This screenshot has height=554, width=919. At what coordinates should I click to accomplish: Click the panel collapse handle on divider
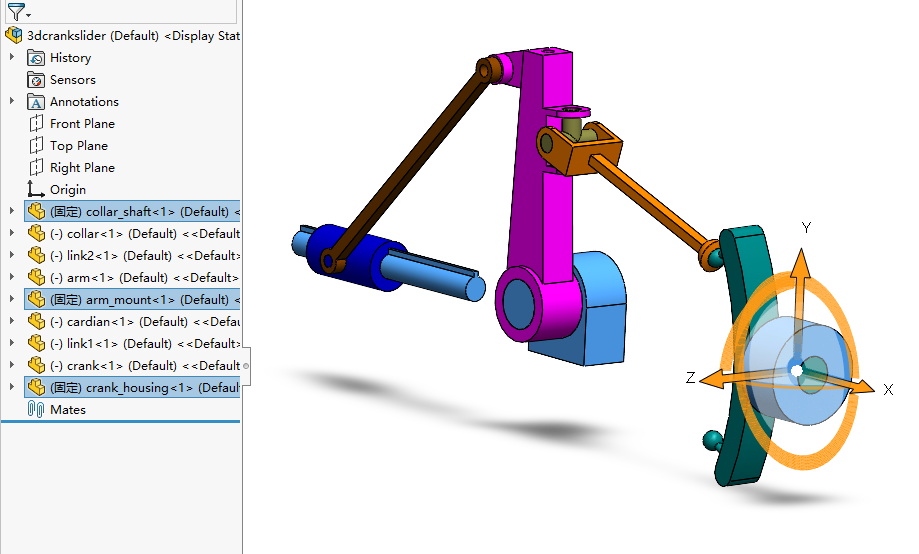coord(246,365)
